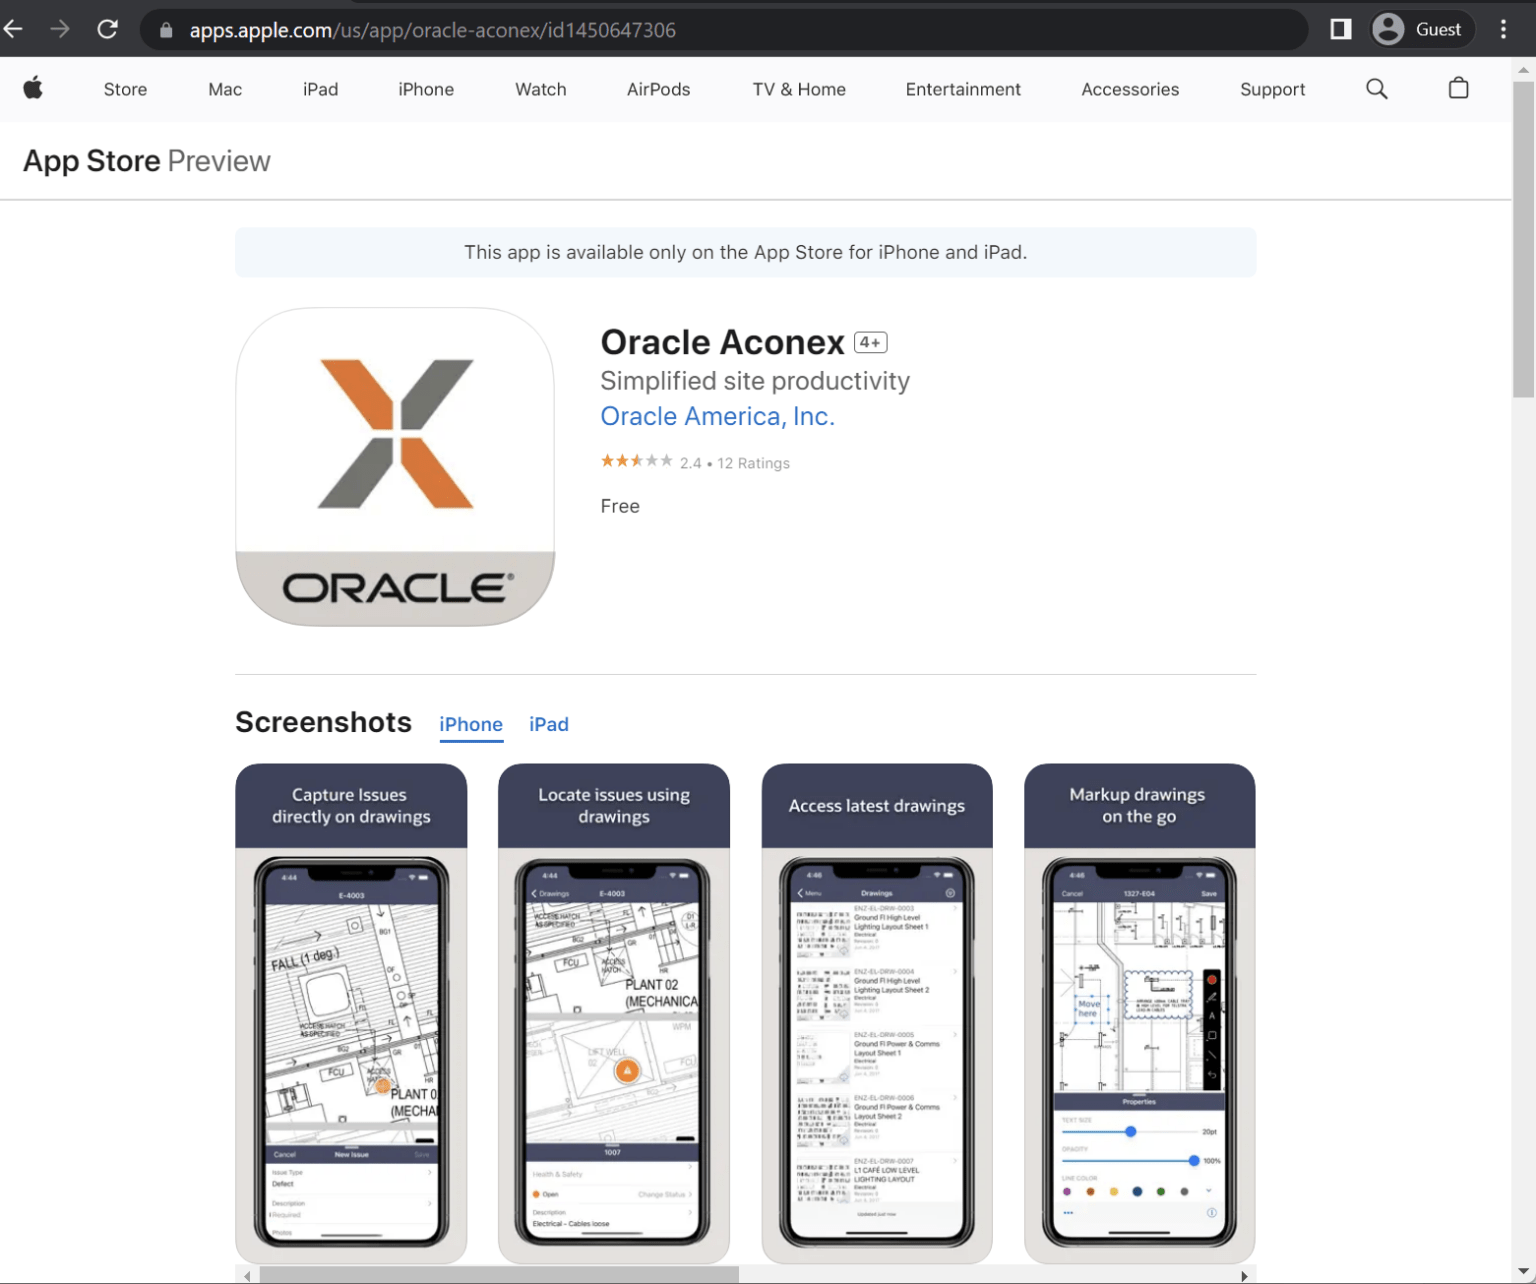Open the browser side panel icon
Image resolution: width=1536 pixels, height=1284 pixels.
(1340, 29)
